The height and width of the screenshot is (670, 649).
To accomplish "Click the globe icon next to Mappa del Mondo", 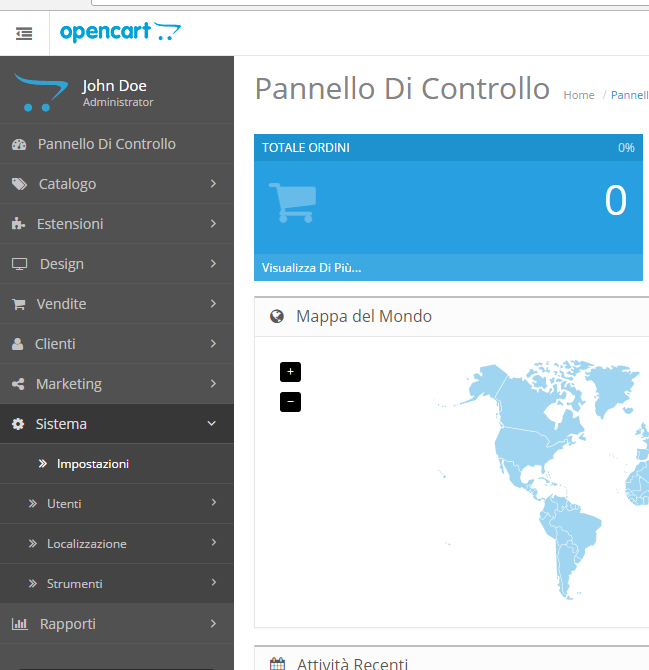I will [x=277, y=316].
